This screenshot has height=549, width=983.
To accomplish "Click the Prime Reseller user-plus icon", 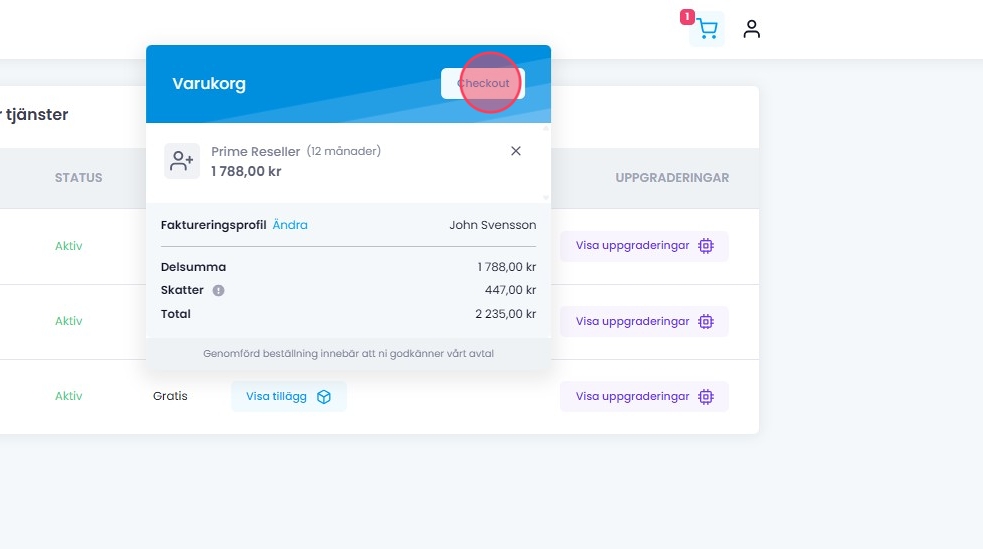I will tap(182, 161).
